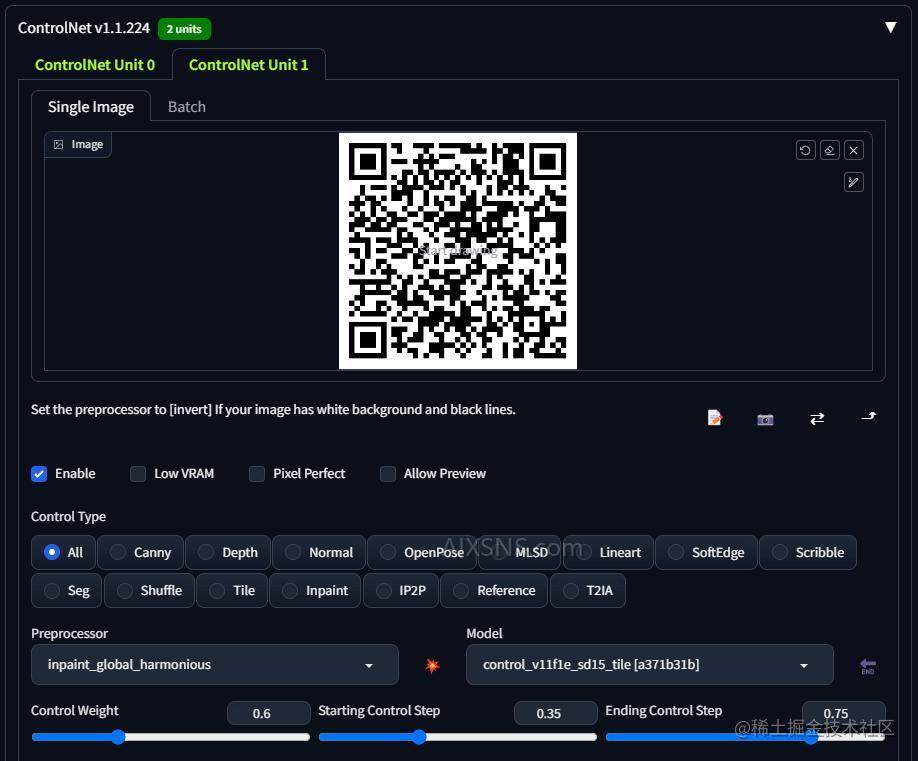Image resolution: width=918 pixels, height=761 pixels.
Task: Click the undo icon above the QR image
Action: 805,150
